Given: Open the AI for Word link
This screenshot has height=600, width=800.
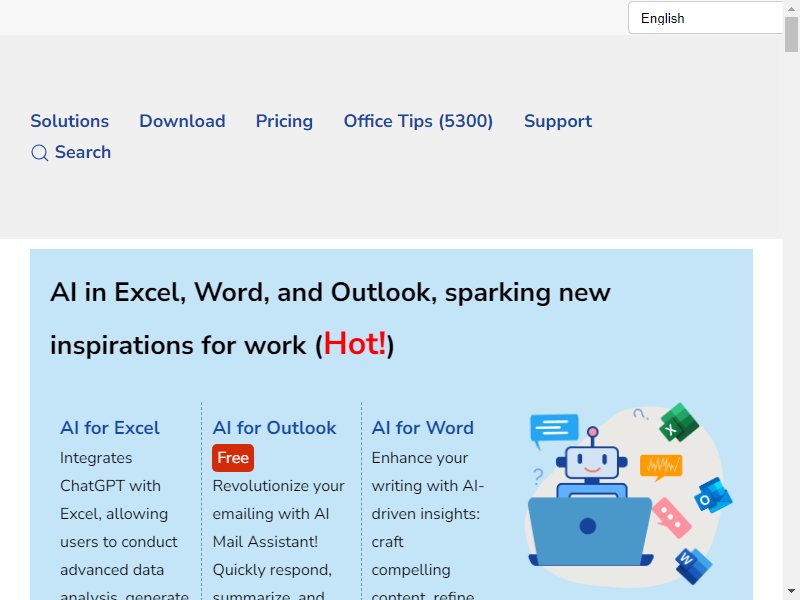Looking at the screenshot, I should 422,428.
